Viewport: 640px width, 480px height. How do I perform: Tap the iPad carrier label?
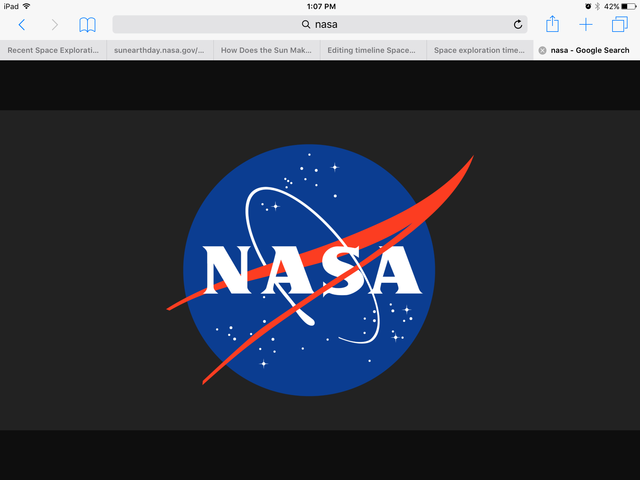pyautogui.click(x=11, y=6)
